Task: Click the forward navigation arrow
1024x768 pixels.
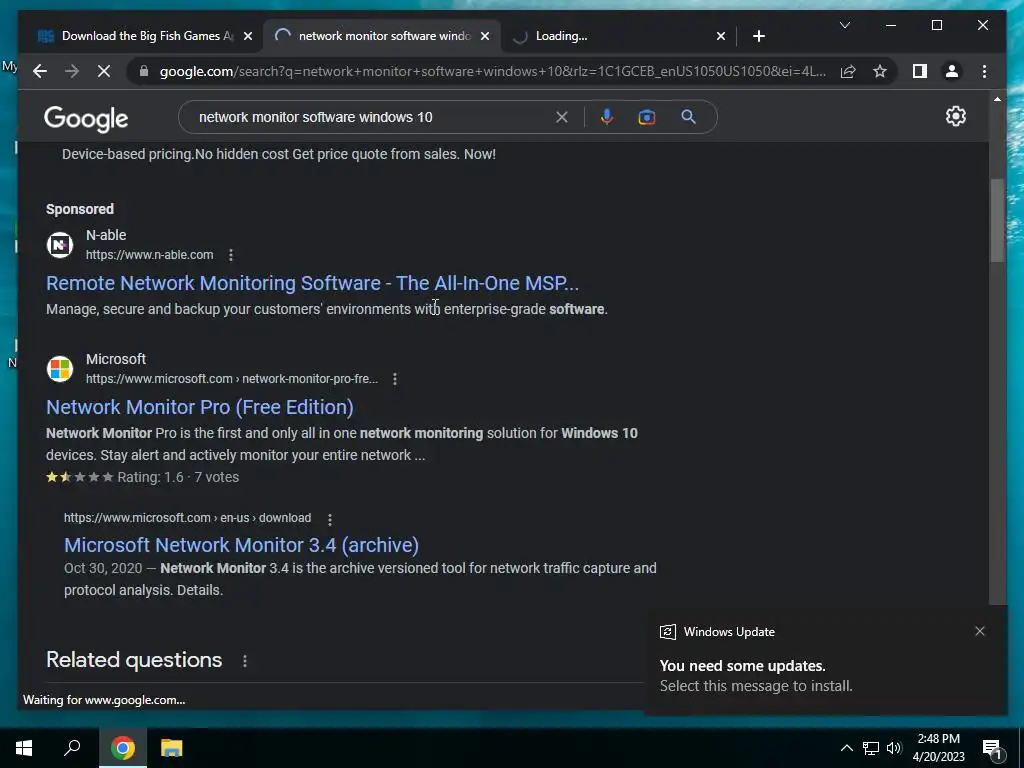Action: 72,71
